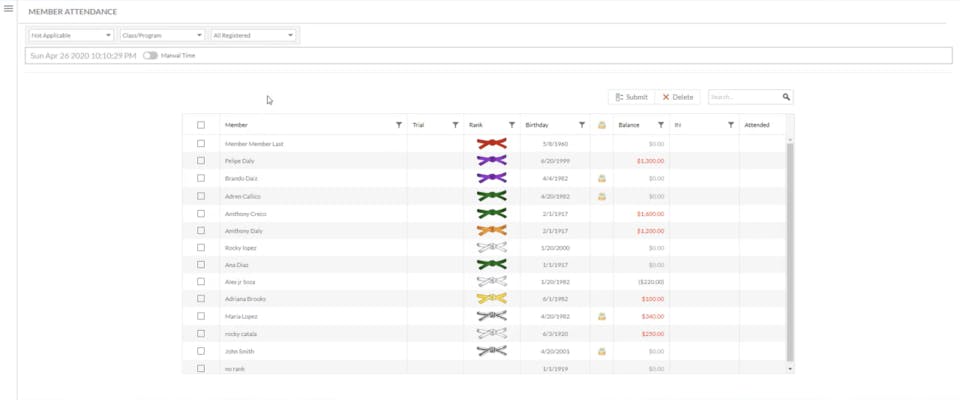Focus the Search input field

(744, 97)
